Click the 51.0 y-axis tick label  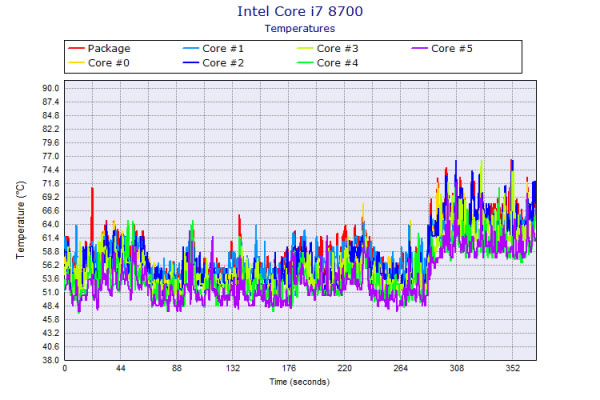coord(51,292)
